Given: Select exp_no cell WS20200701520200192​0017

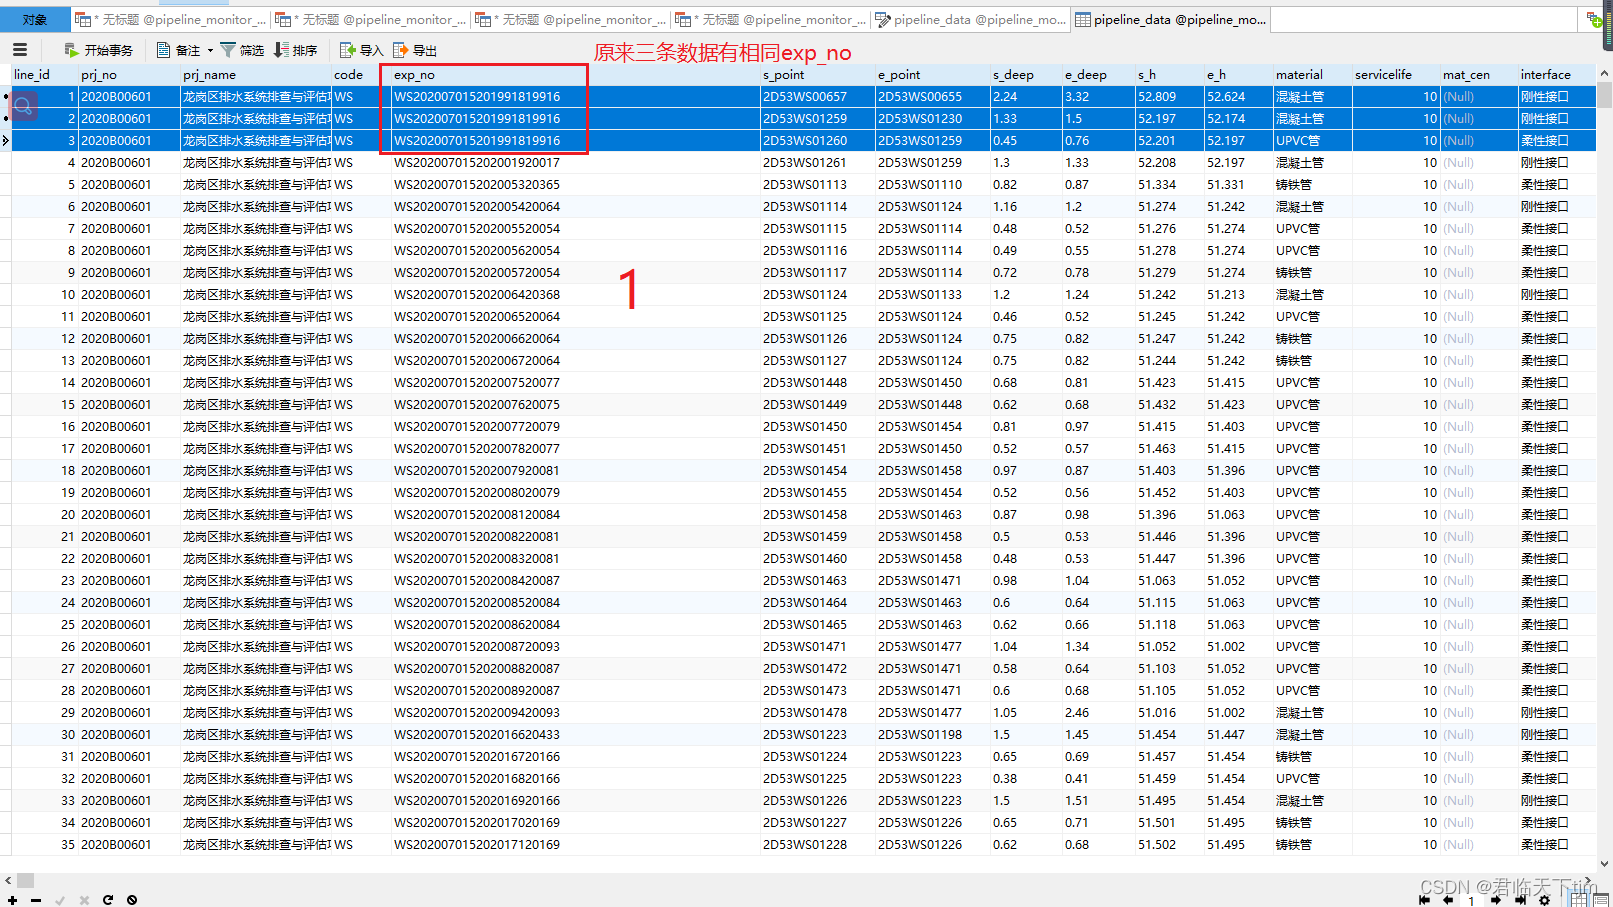Looking at the screenshot, I should point(575,163).
